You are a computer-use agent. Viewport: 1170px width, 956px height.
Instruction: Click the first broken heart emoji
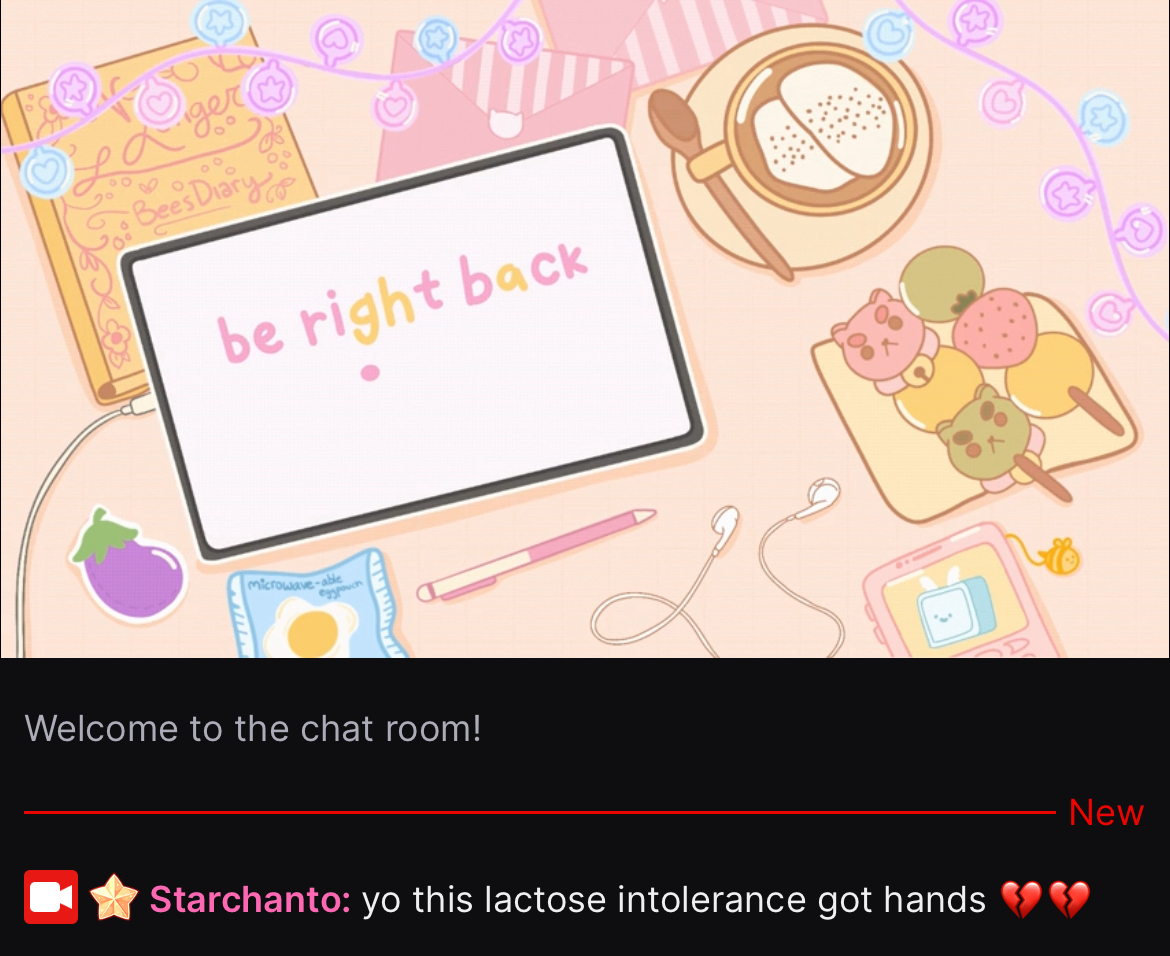[x=1020, y=899]
